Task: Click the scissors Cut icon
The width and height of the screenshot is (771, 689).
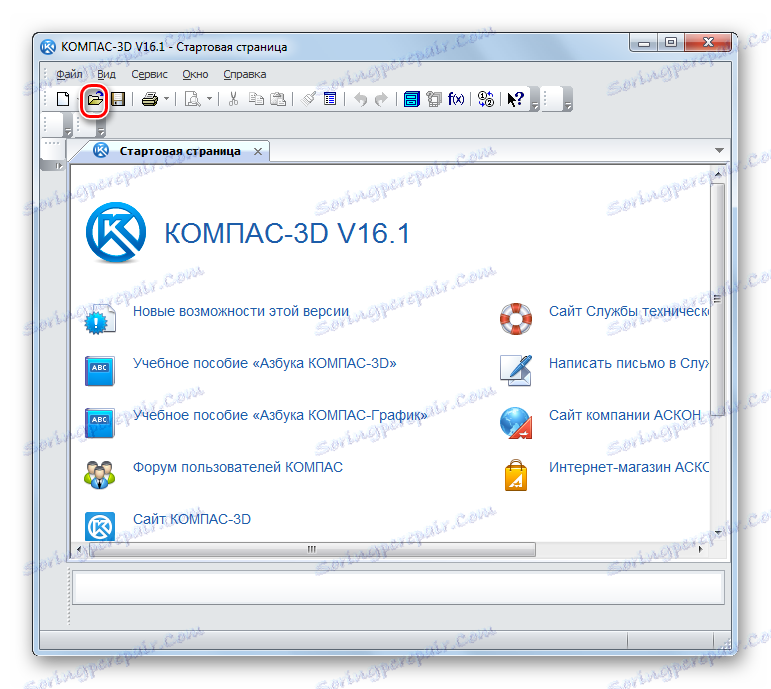Action: click(x=234, y=99)
